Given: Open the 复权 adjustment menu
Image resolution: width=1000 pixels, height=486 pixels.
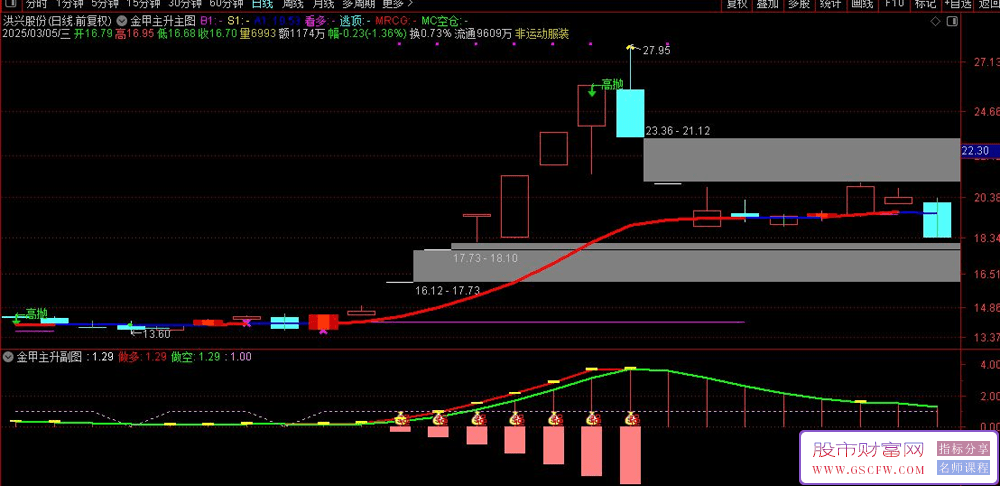Looking at the screenshot, I should [x=737, y=3].
